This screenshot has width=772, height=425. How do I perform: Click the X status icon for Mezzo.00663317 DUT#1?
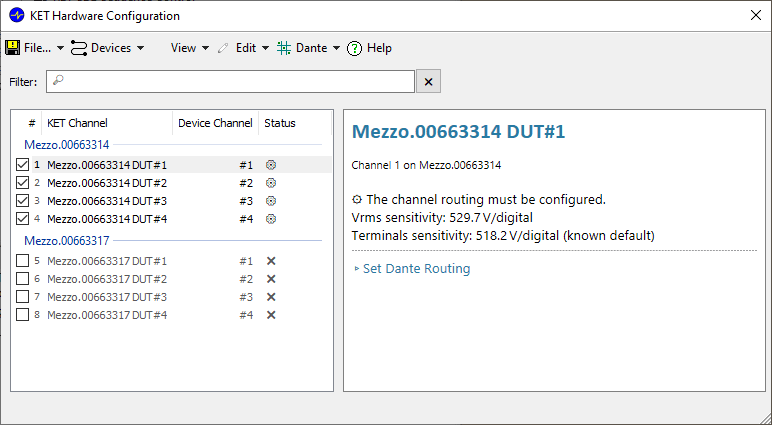click(271, 261)
